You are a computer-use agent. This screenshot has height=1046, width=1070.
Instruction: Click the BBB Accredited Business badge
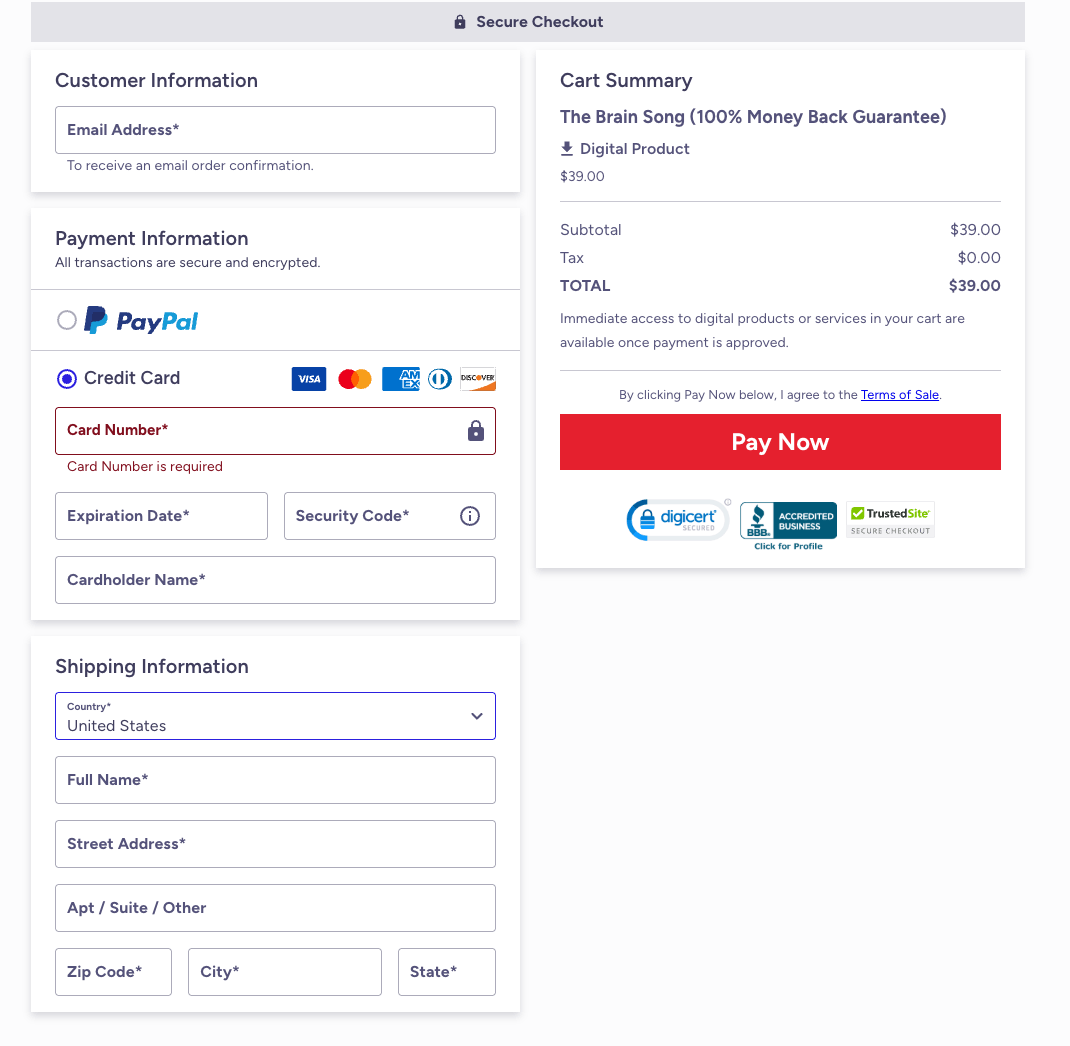(788, 522)
